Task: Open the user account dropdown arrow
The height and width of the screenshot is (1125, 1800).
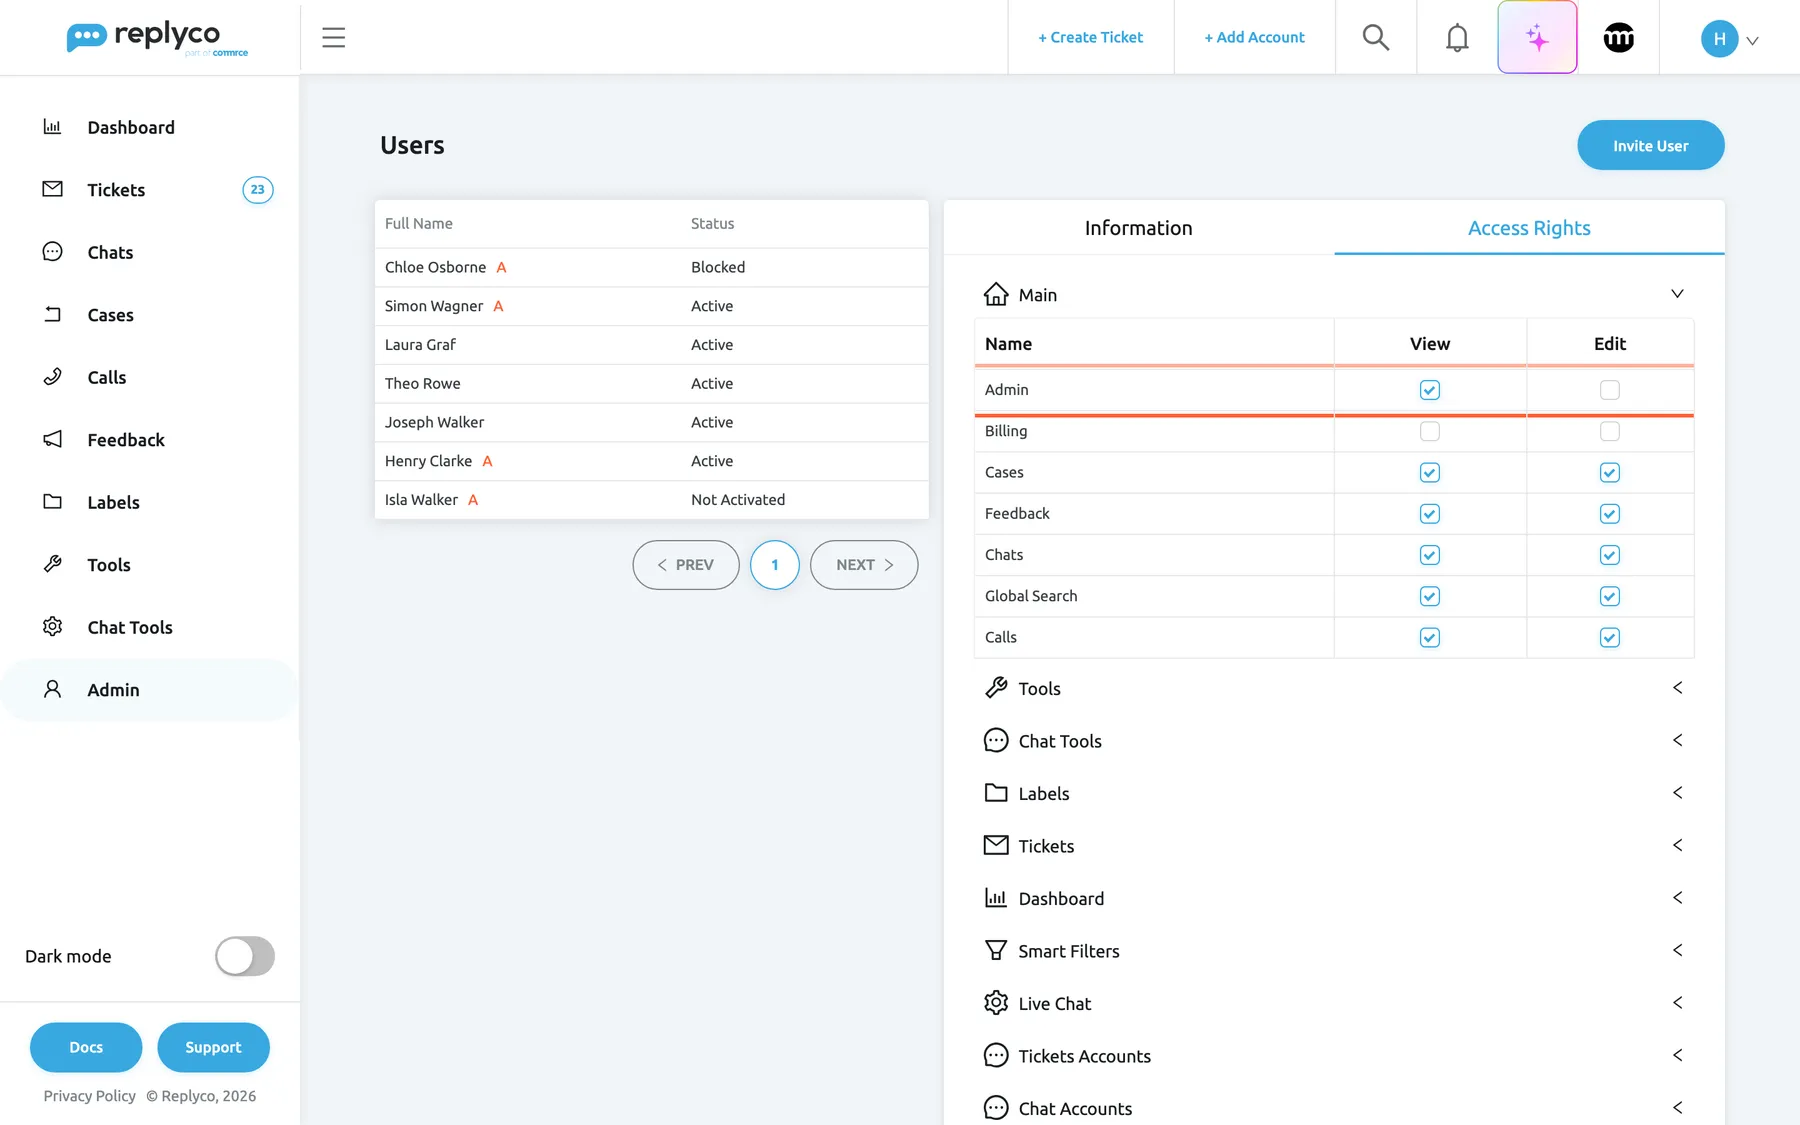Action: pos(1752,41)
